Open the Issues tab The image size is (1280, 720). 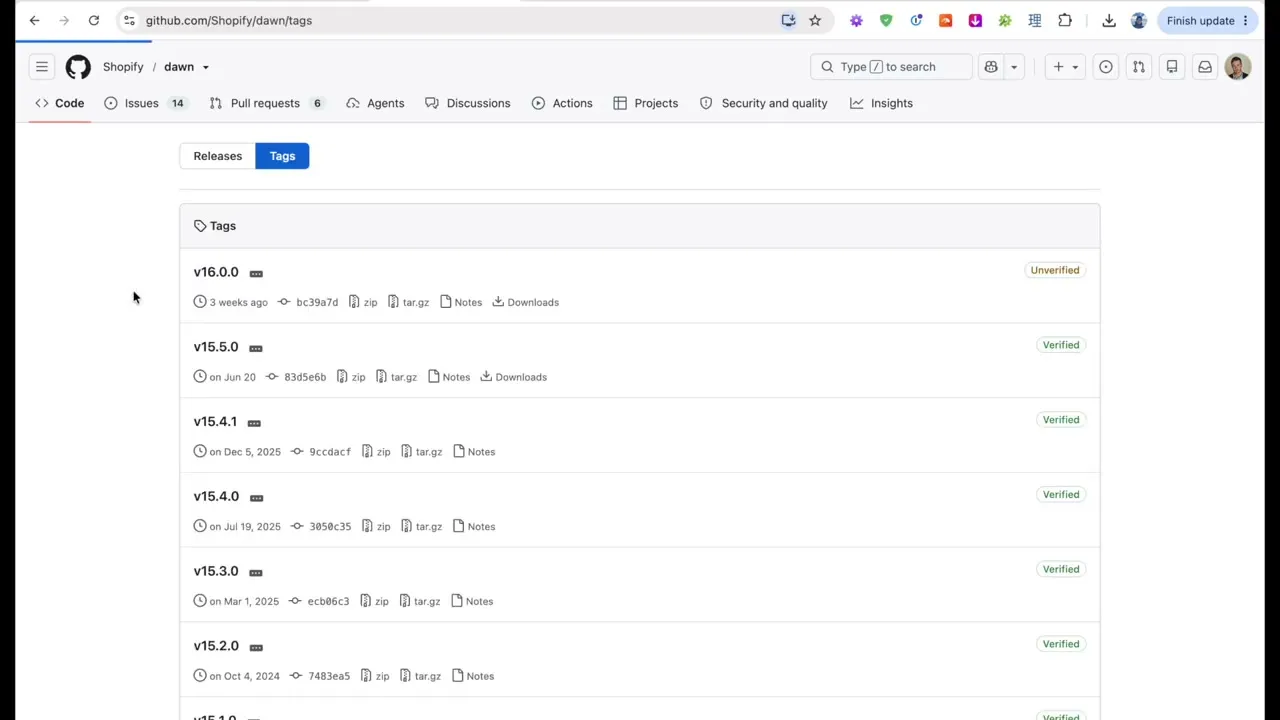(146, 103)
